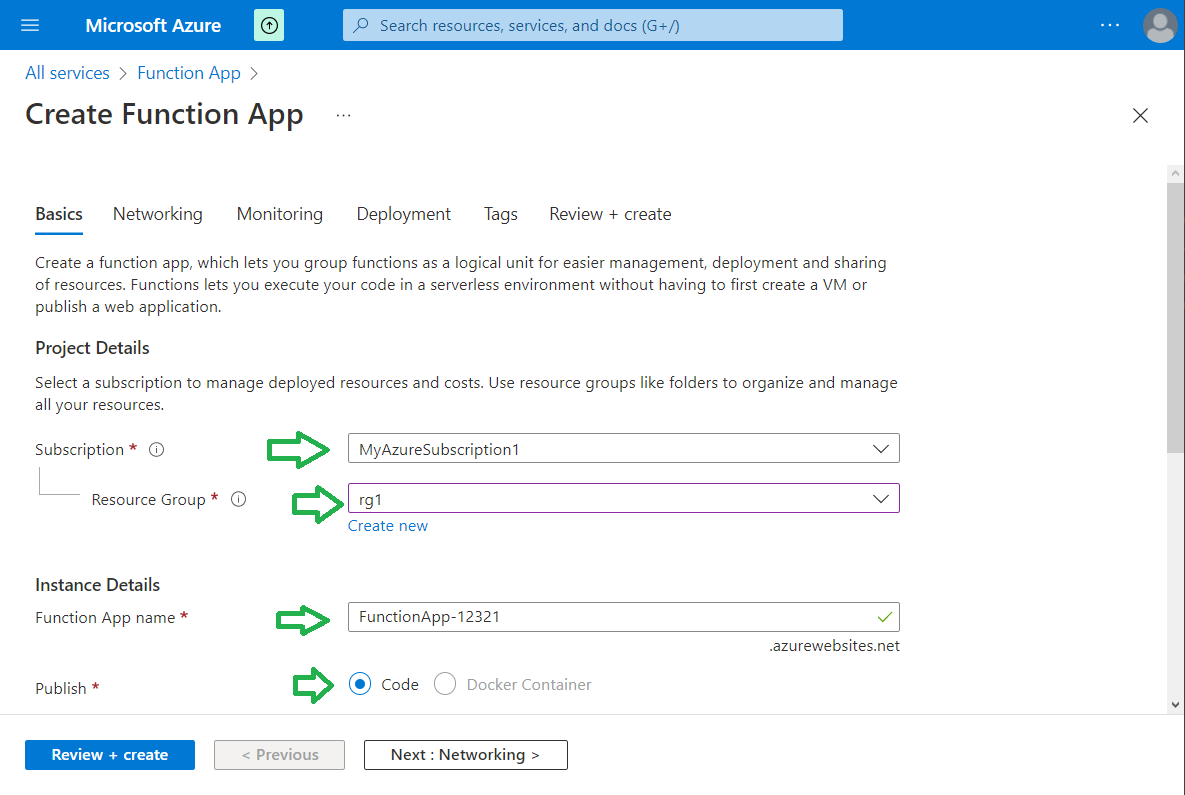Click the Function App name label

[105, 617]
